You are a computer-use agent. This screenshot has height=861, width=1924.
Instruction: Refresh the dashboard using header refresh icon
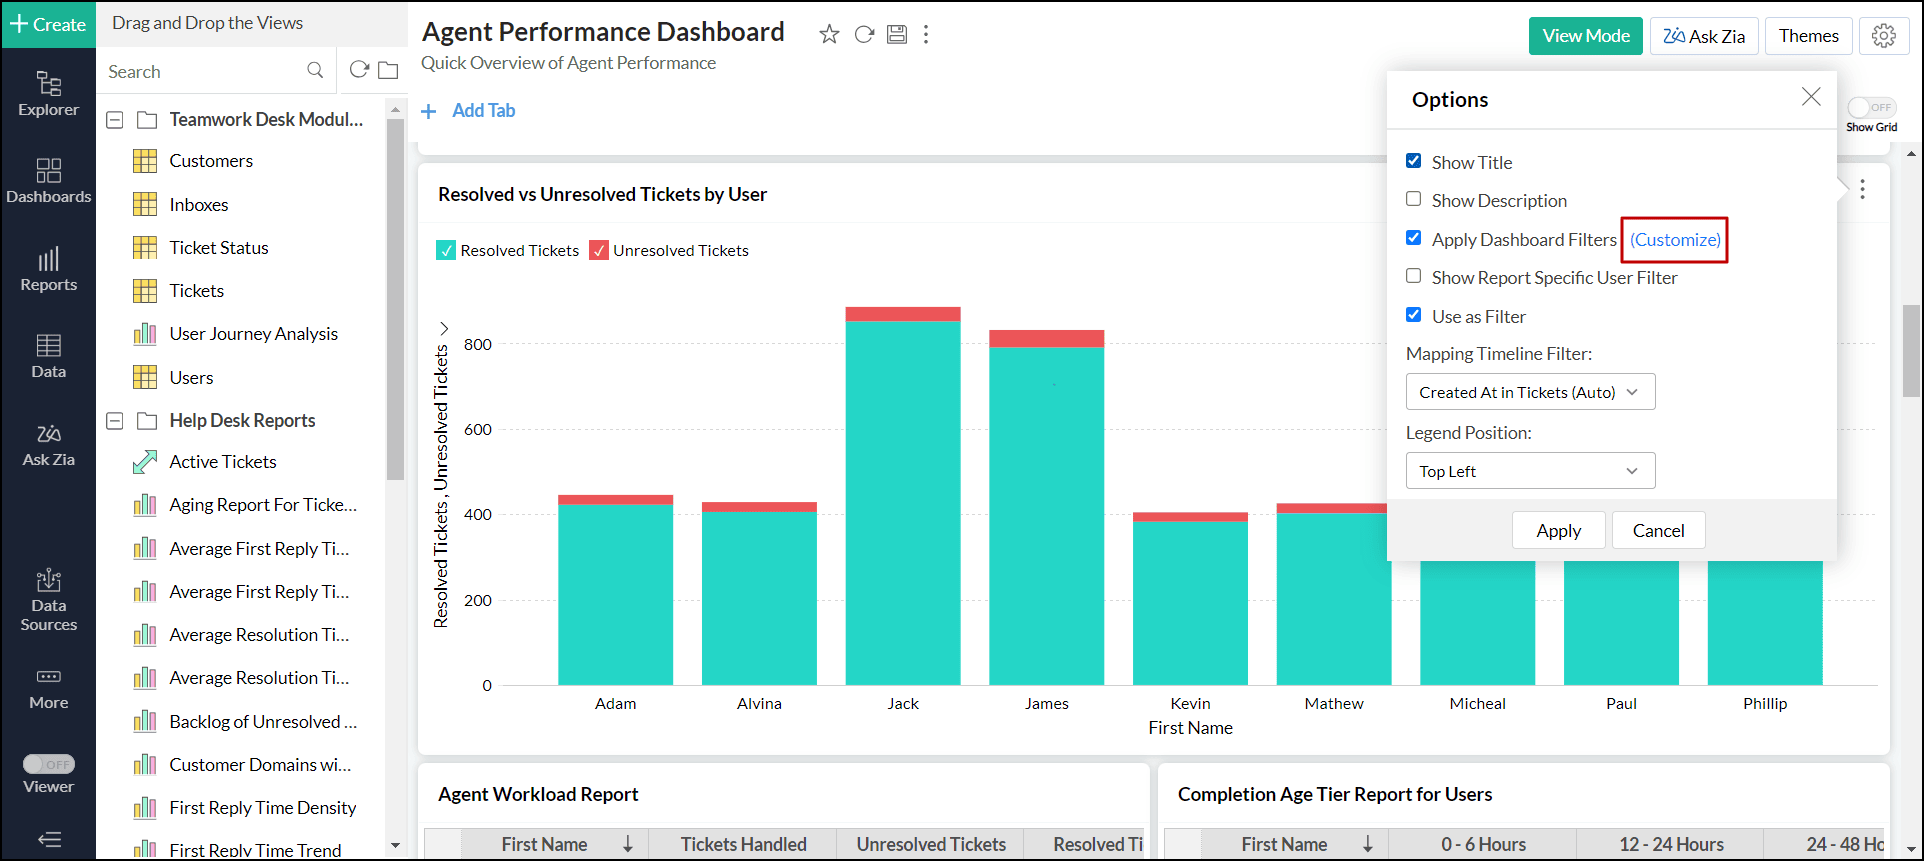tap(864, 35)
